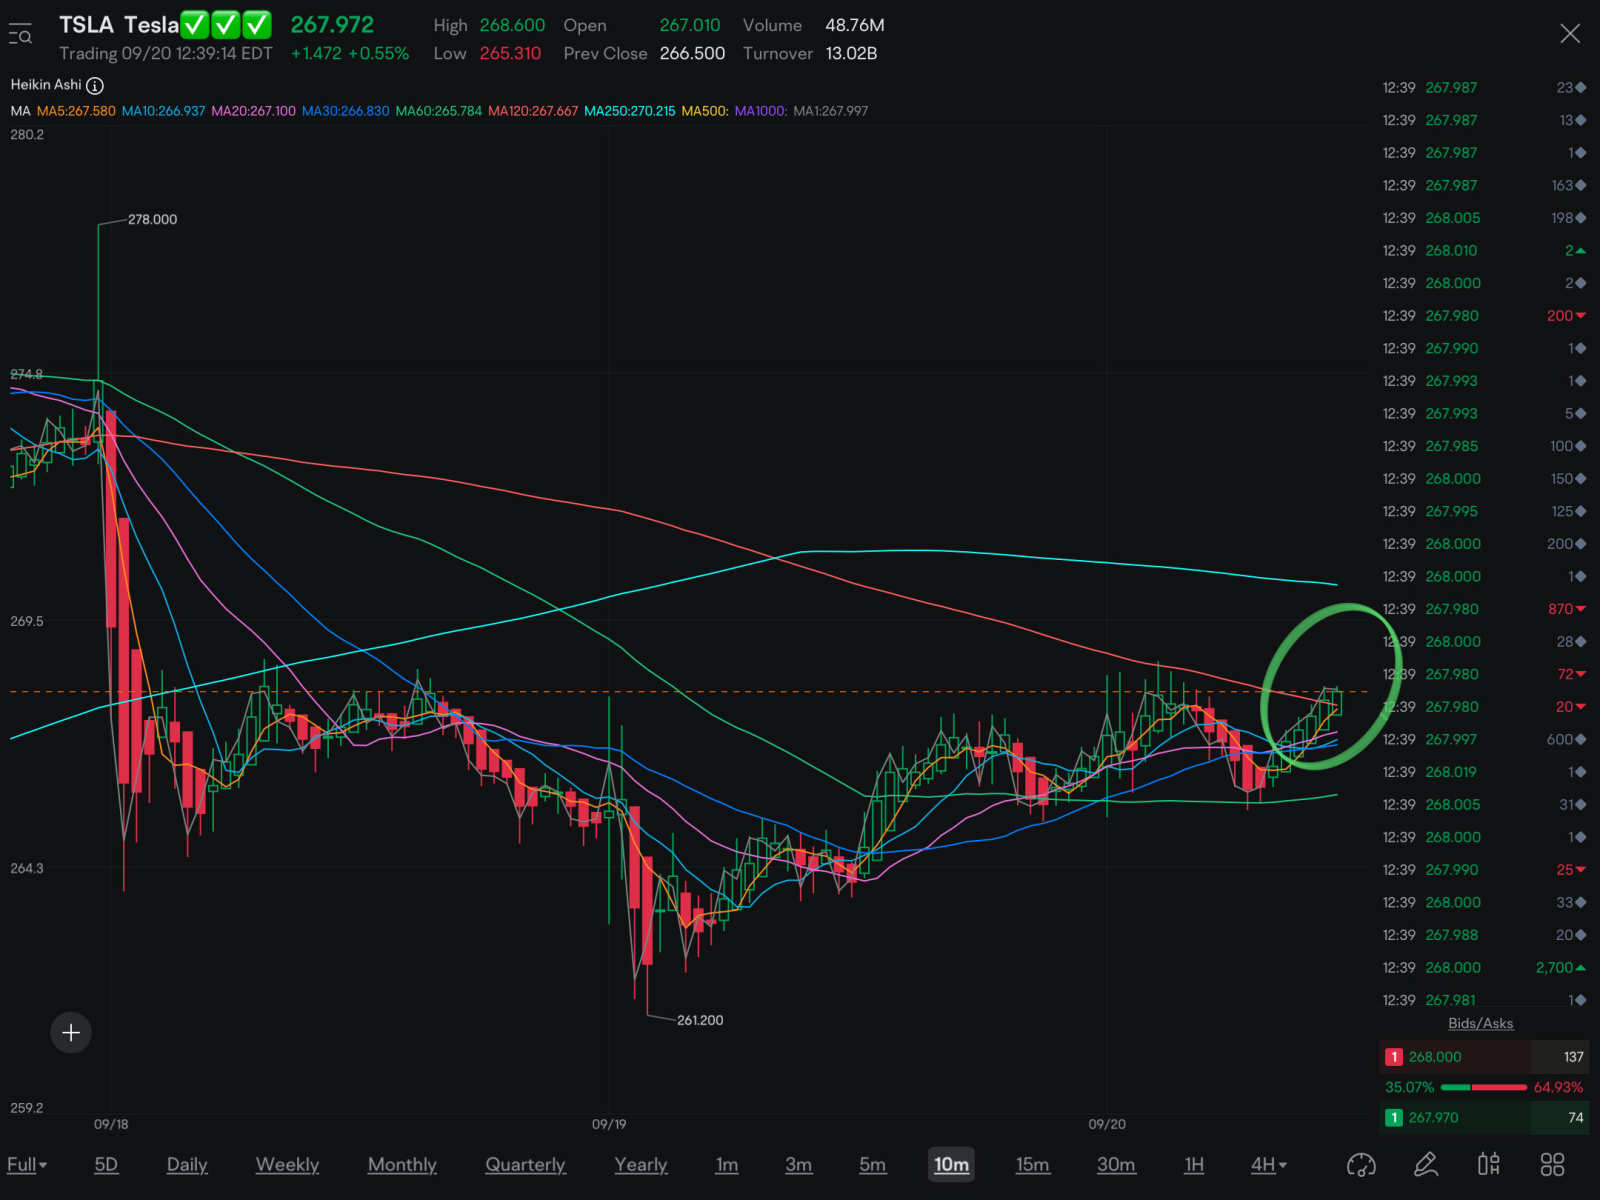Click the Prev Close 266.500 value
This screenshot has width=1600, height=1200.
point(692,53)
